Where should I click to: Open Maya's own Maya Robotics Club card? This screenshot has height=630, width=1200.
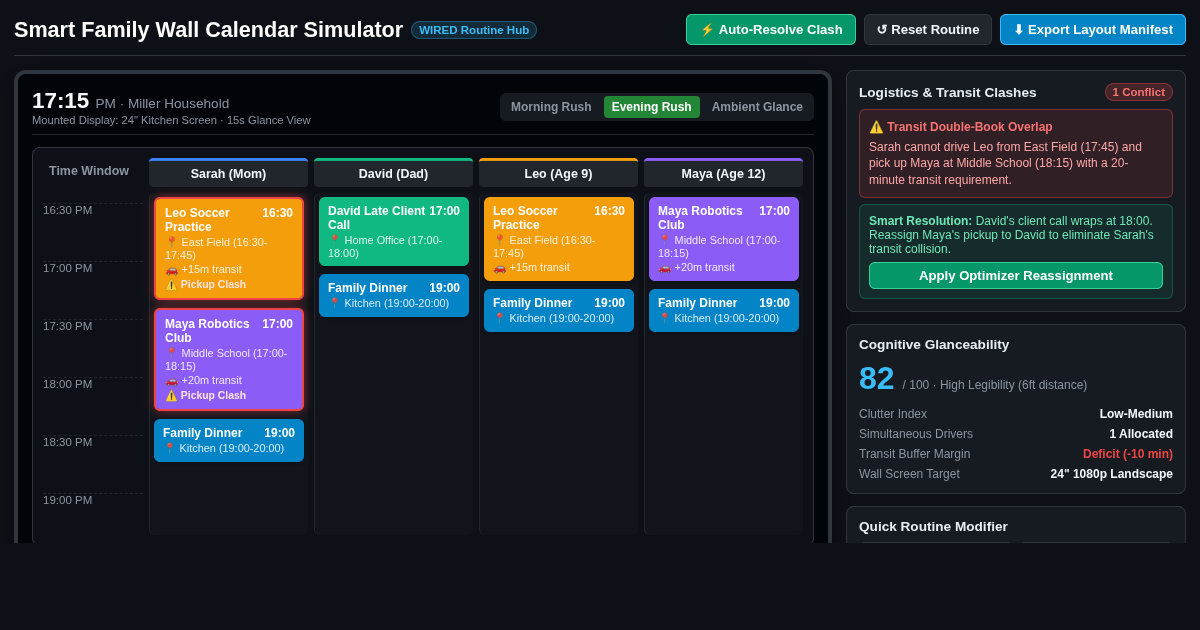coord(724,239)
